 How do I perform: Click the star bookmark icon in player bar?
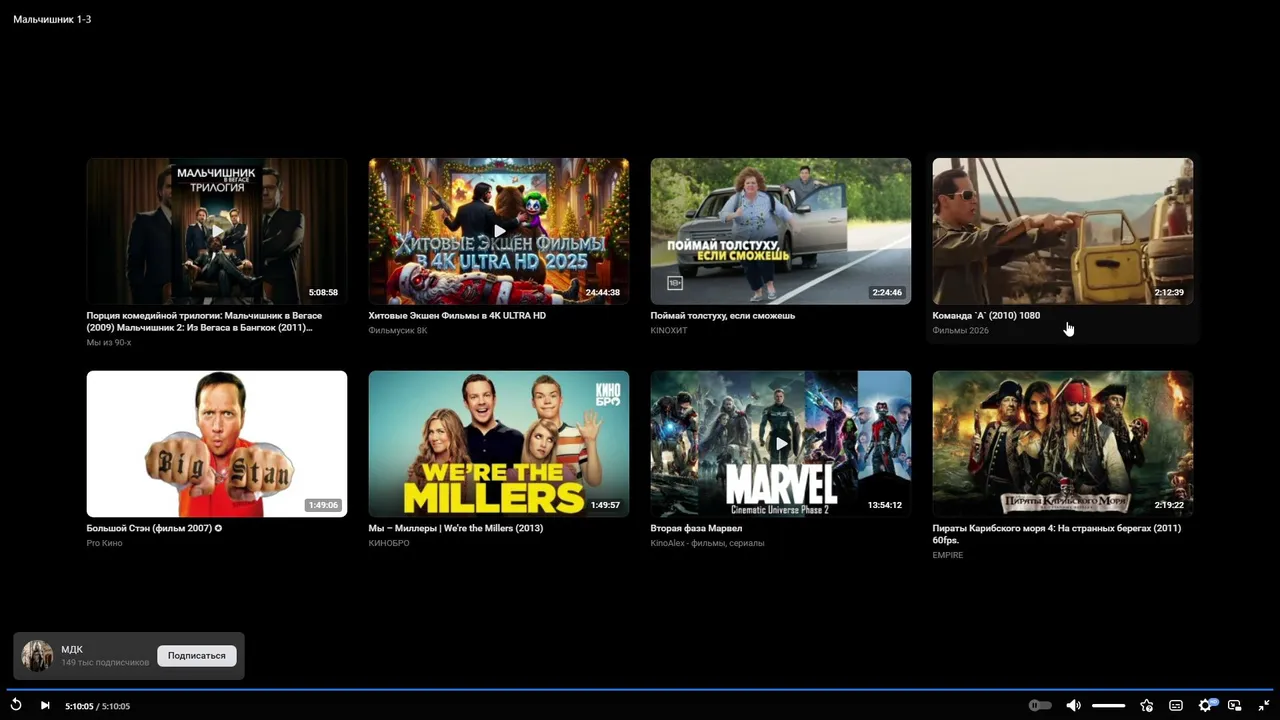[x=1147, y=705]
